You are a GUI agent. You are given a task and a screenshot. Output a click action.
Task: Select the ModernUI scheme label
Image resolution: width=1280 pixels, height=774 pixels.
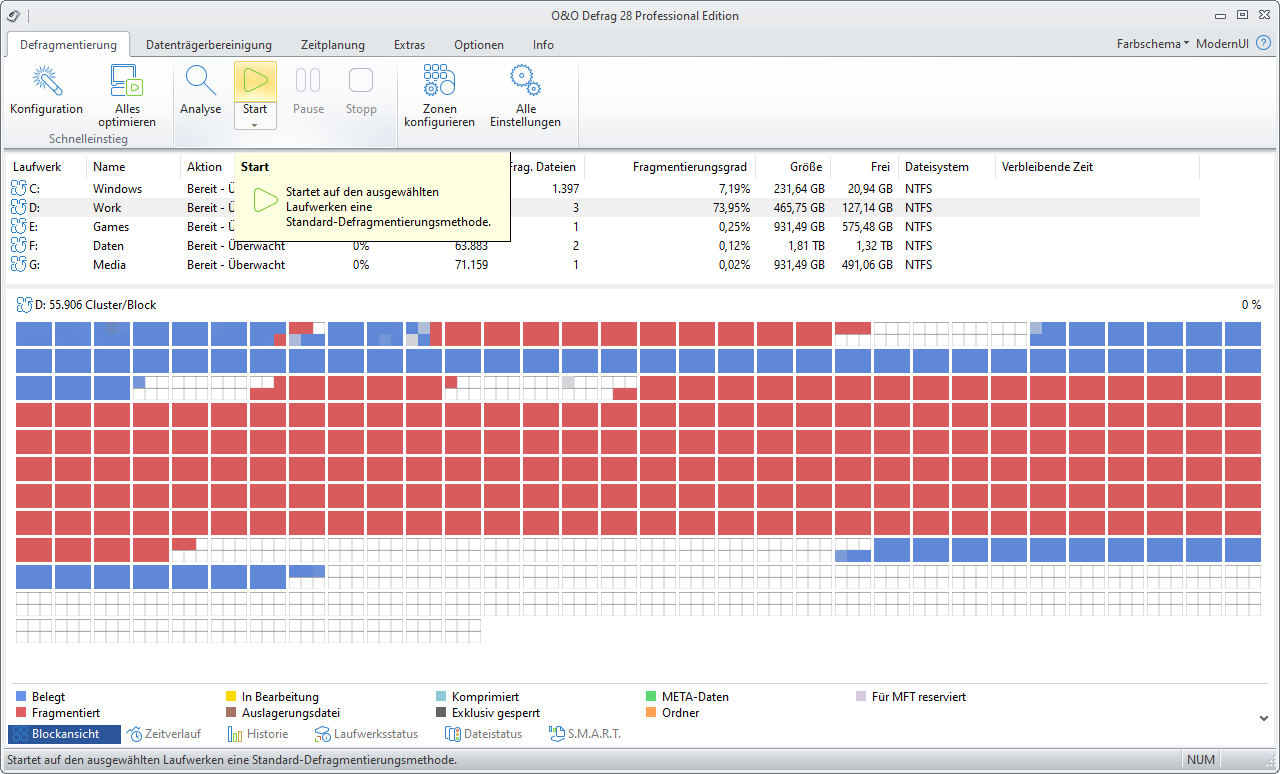coord(1222,44)
